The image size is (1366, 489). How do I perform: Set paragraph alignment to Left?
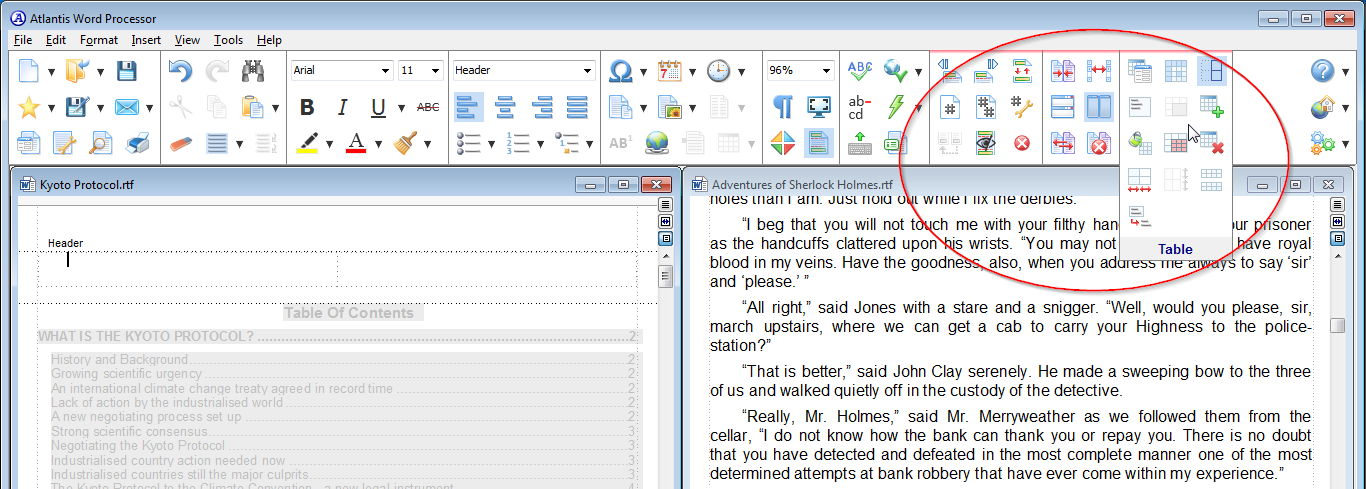tap(468, 107)
